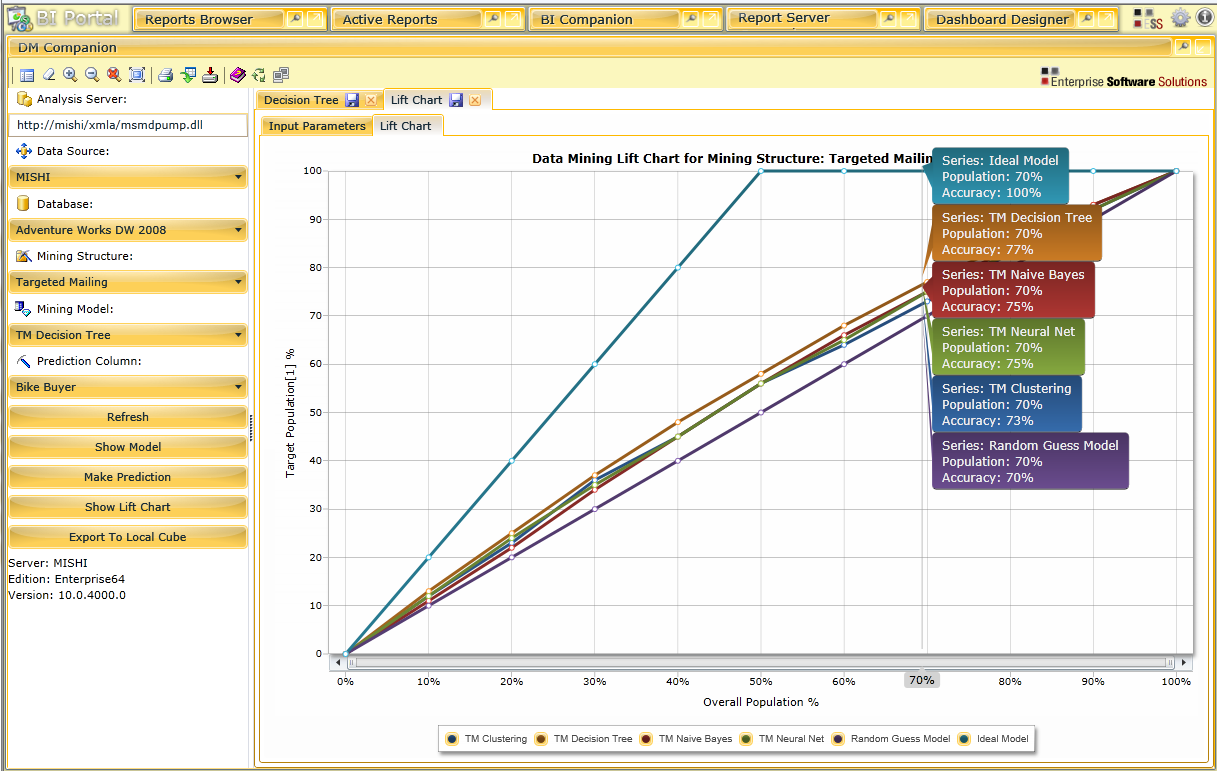
Task: Click save icon on Decision Tree tab
Action: [x=352, y=100]
